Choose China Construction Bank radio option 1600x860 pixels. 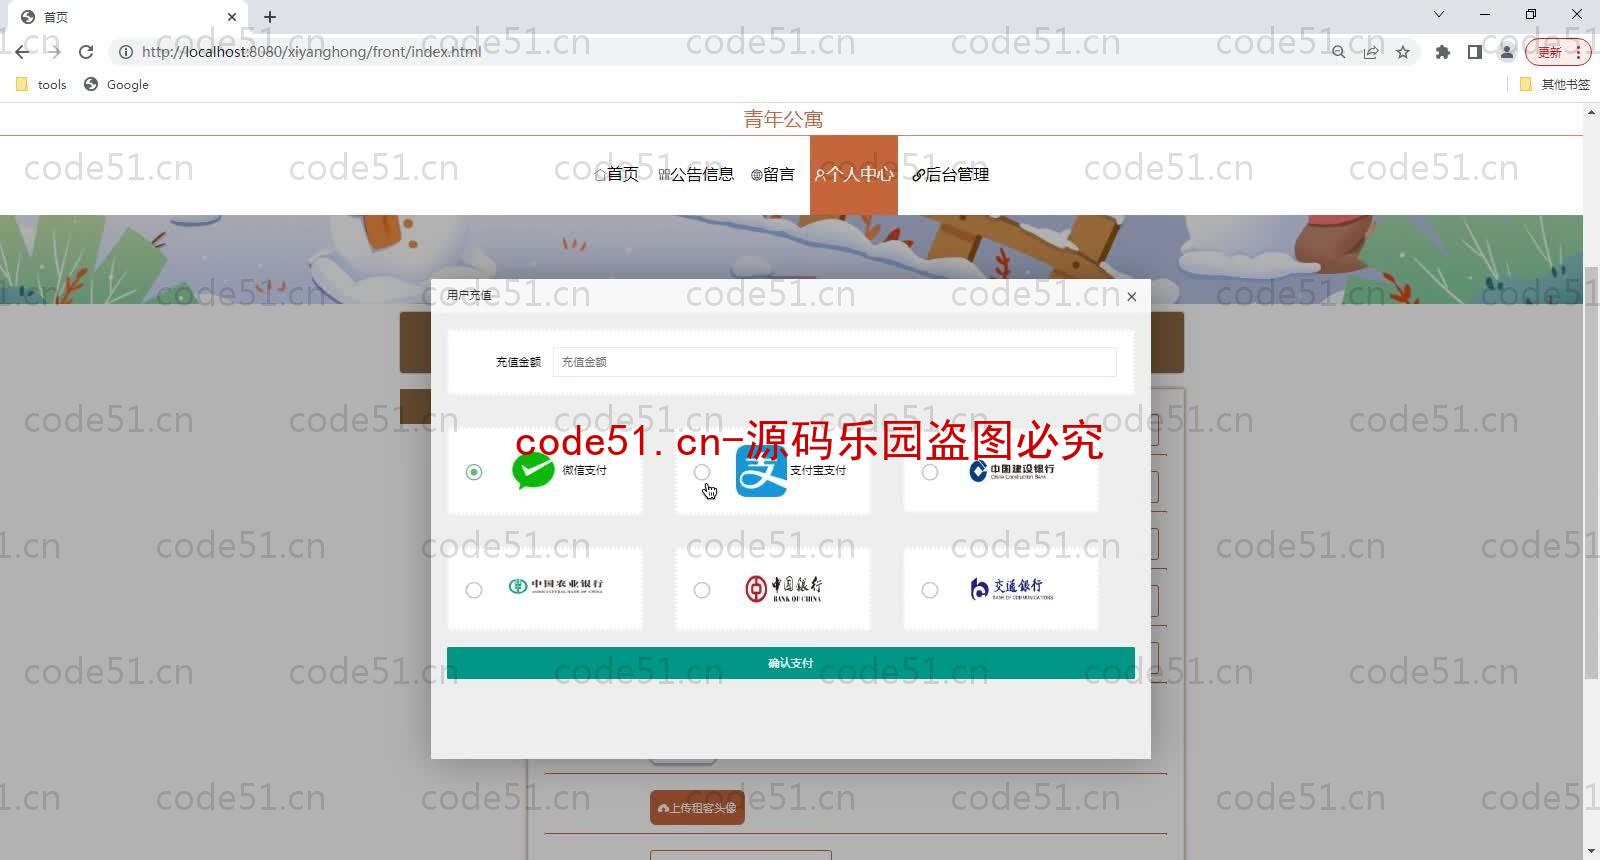[930, 472]
